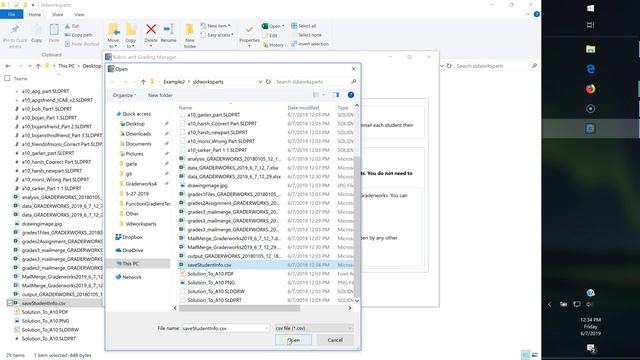
Task: Open File name combo box dropdown arrow
Action: pos(266,328)
